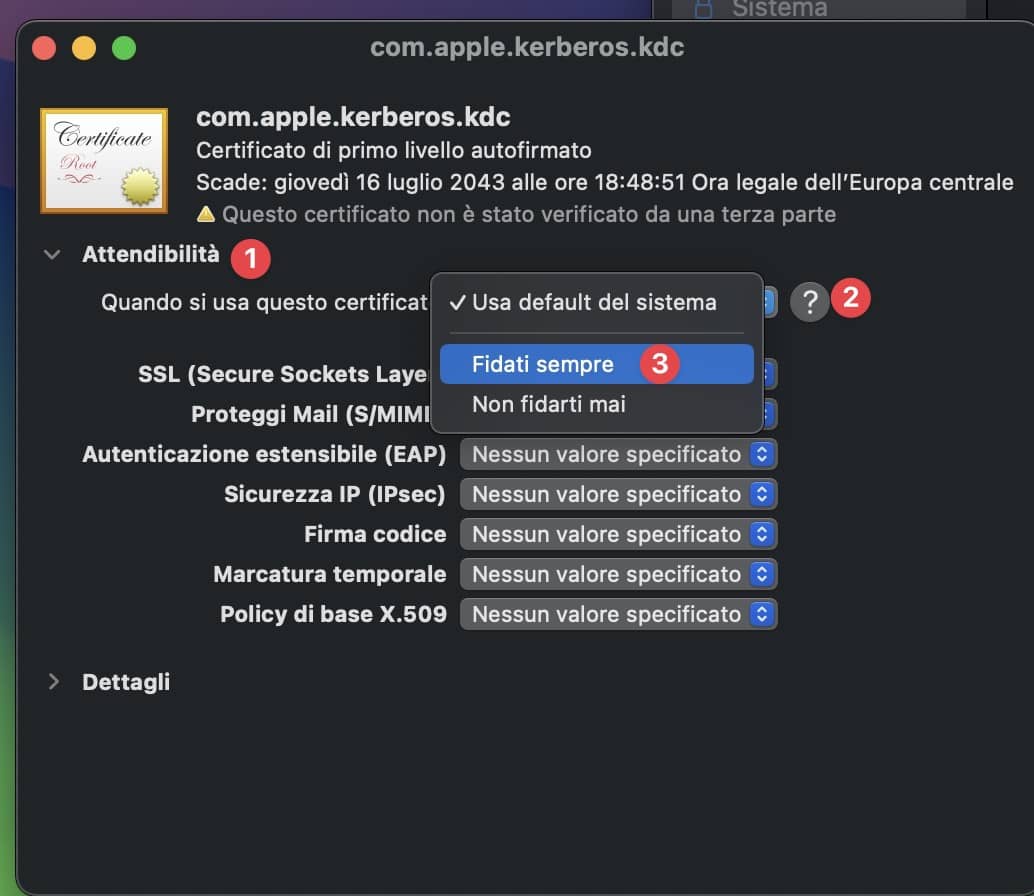Expand the Dettagli section

click(x=53, y=682)
